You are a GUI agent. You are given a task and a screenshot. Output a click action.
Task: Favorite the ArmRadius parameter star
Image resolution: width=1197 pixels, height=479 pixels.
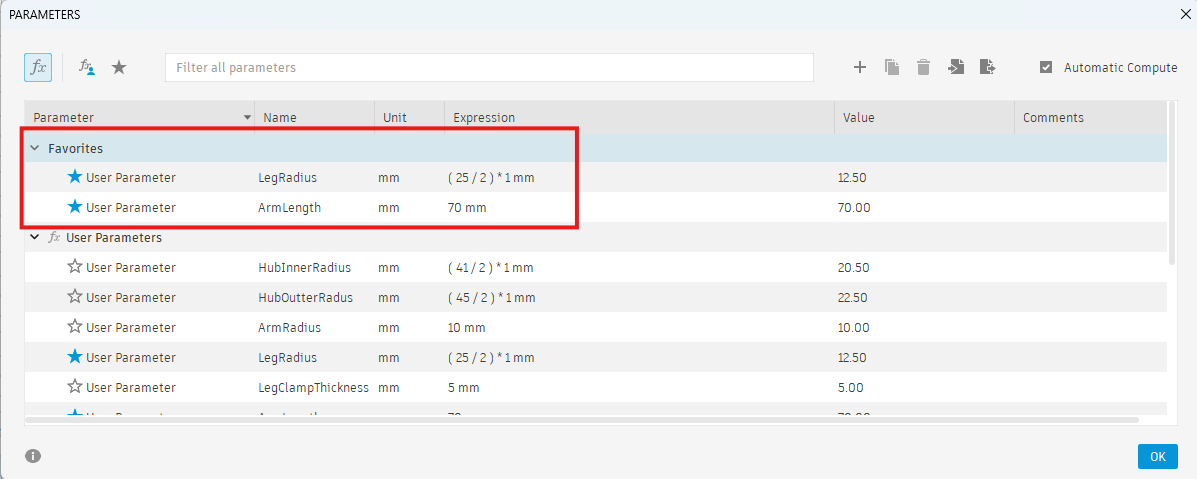point(75,327)
